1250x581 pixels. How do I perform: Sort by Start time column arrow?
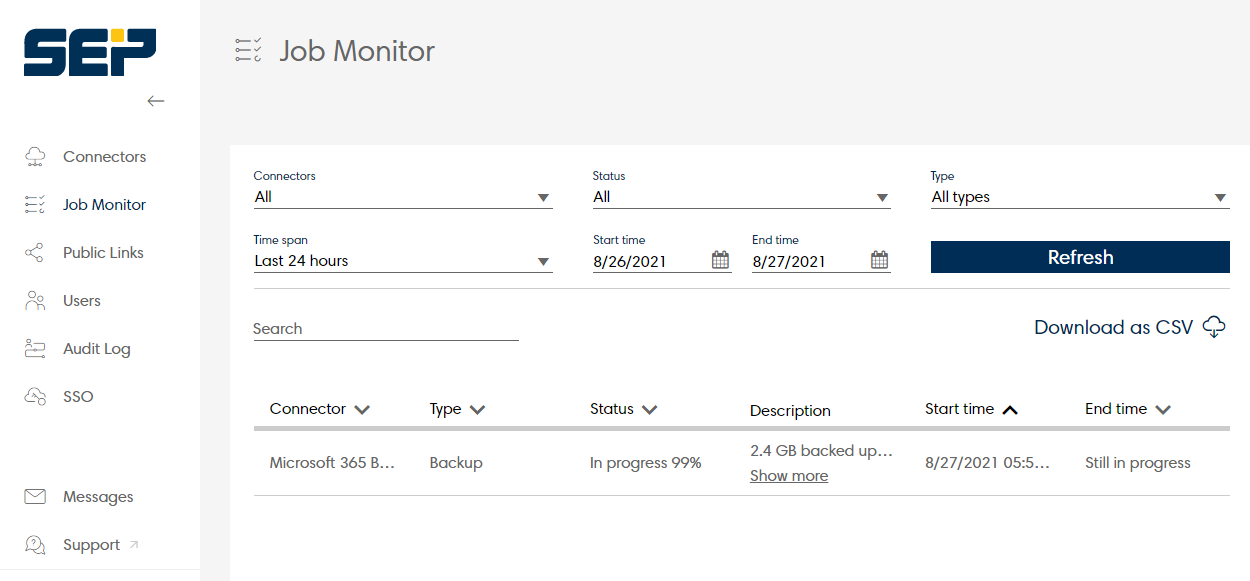pos(1010,409)
